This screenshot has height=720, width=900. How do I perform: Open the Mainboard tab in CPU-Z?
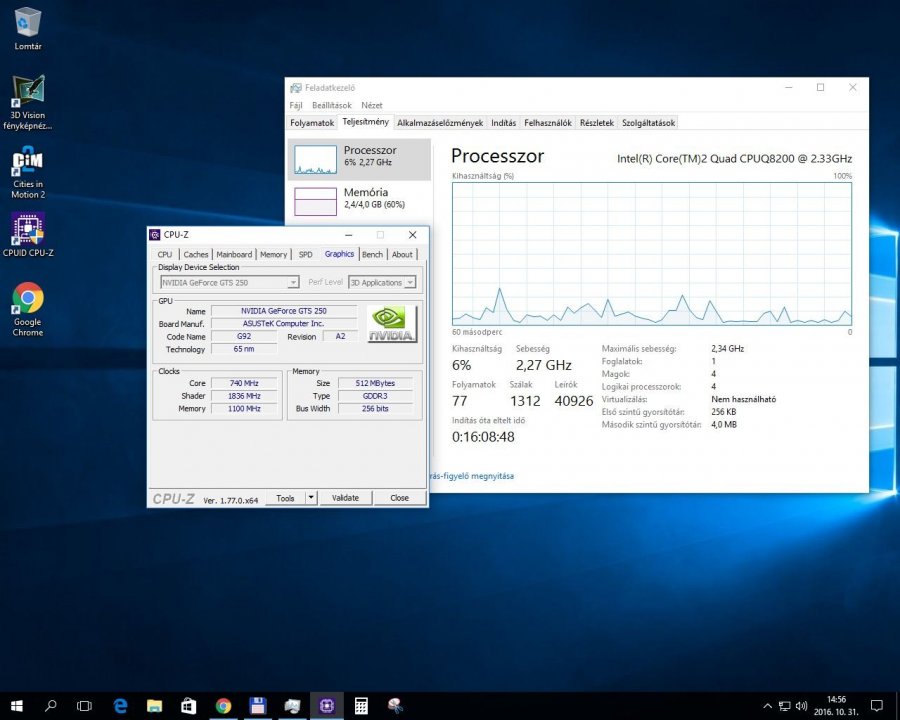pos(234,254)
